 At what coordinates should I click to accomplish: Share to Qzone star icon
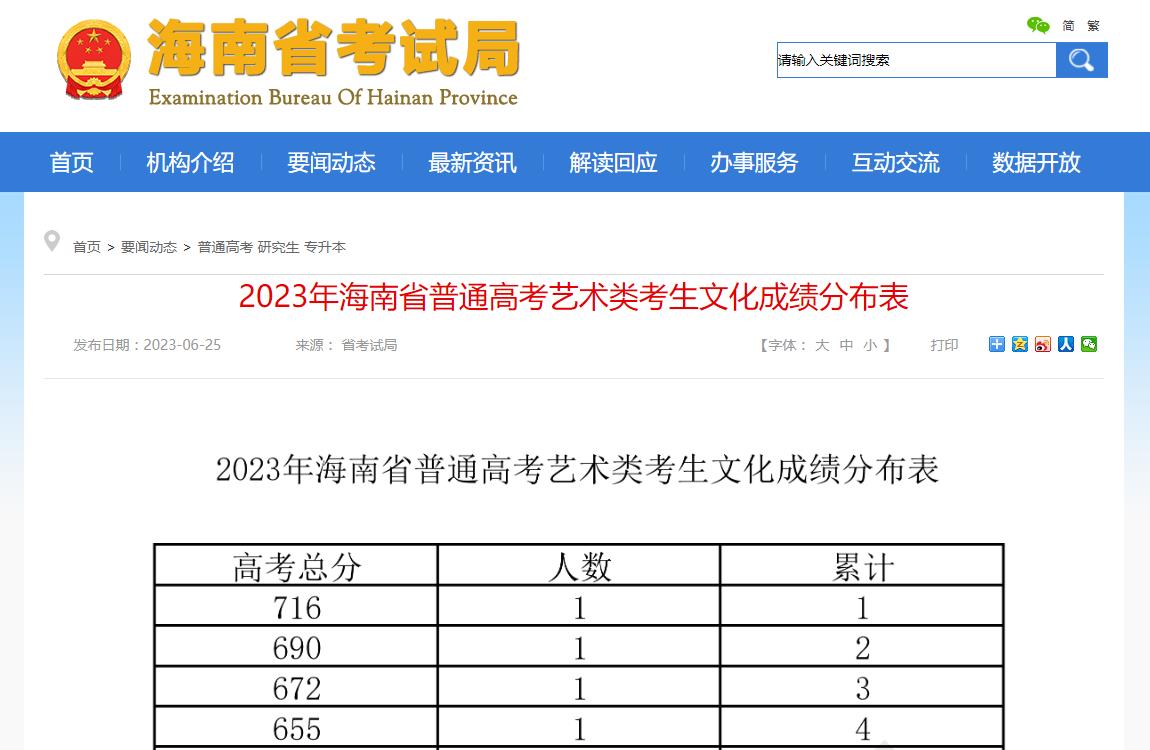(1019, 344)
